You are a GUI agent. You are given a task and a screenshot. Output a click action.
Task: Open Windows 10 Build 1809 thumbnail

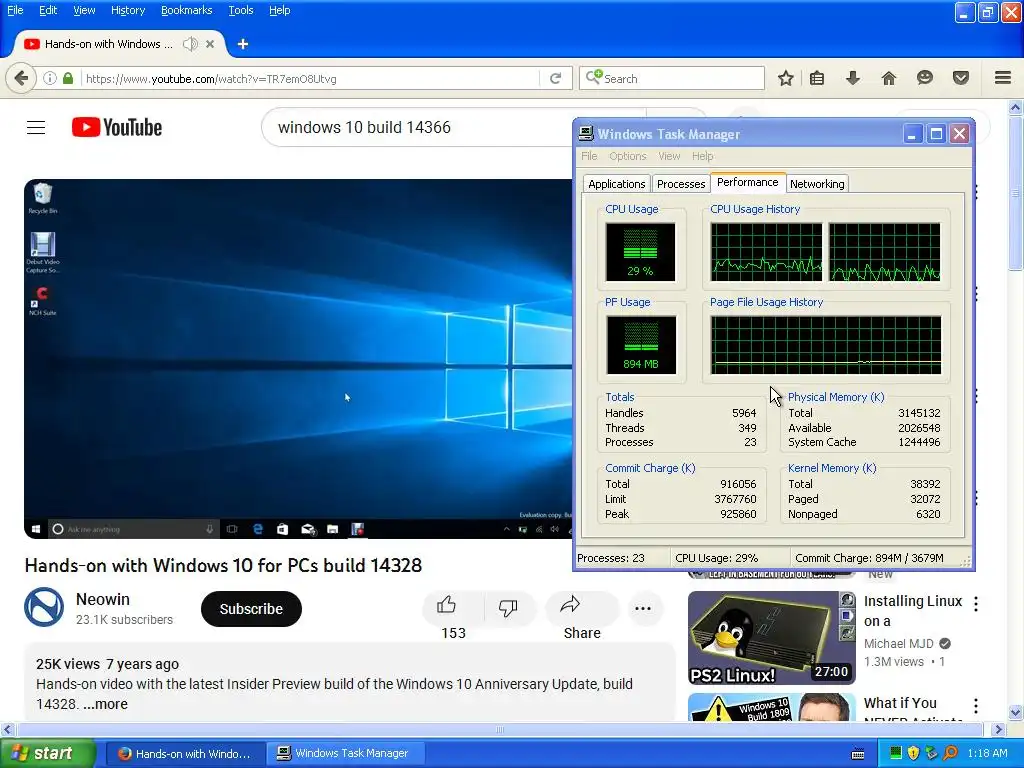[772, 707]
